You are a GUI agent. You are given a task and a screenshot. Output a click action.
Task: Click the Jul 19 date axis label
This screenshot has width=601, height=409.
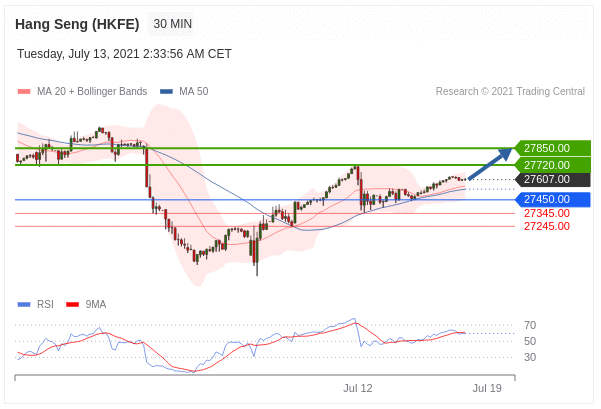(487, 388)
